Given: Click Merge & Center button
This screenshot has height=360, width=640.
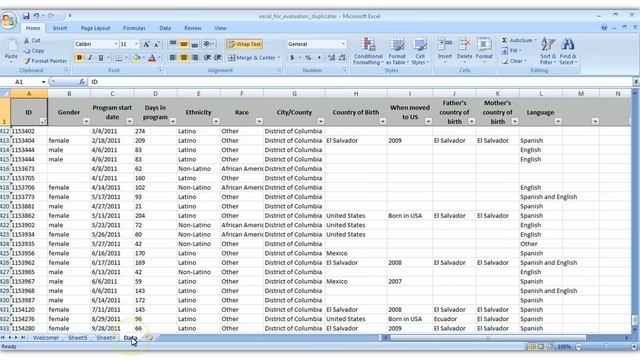Looking at the screenshot, I should (x=254, y=58).
